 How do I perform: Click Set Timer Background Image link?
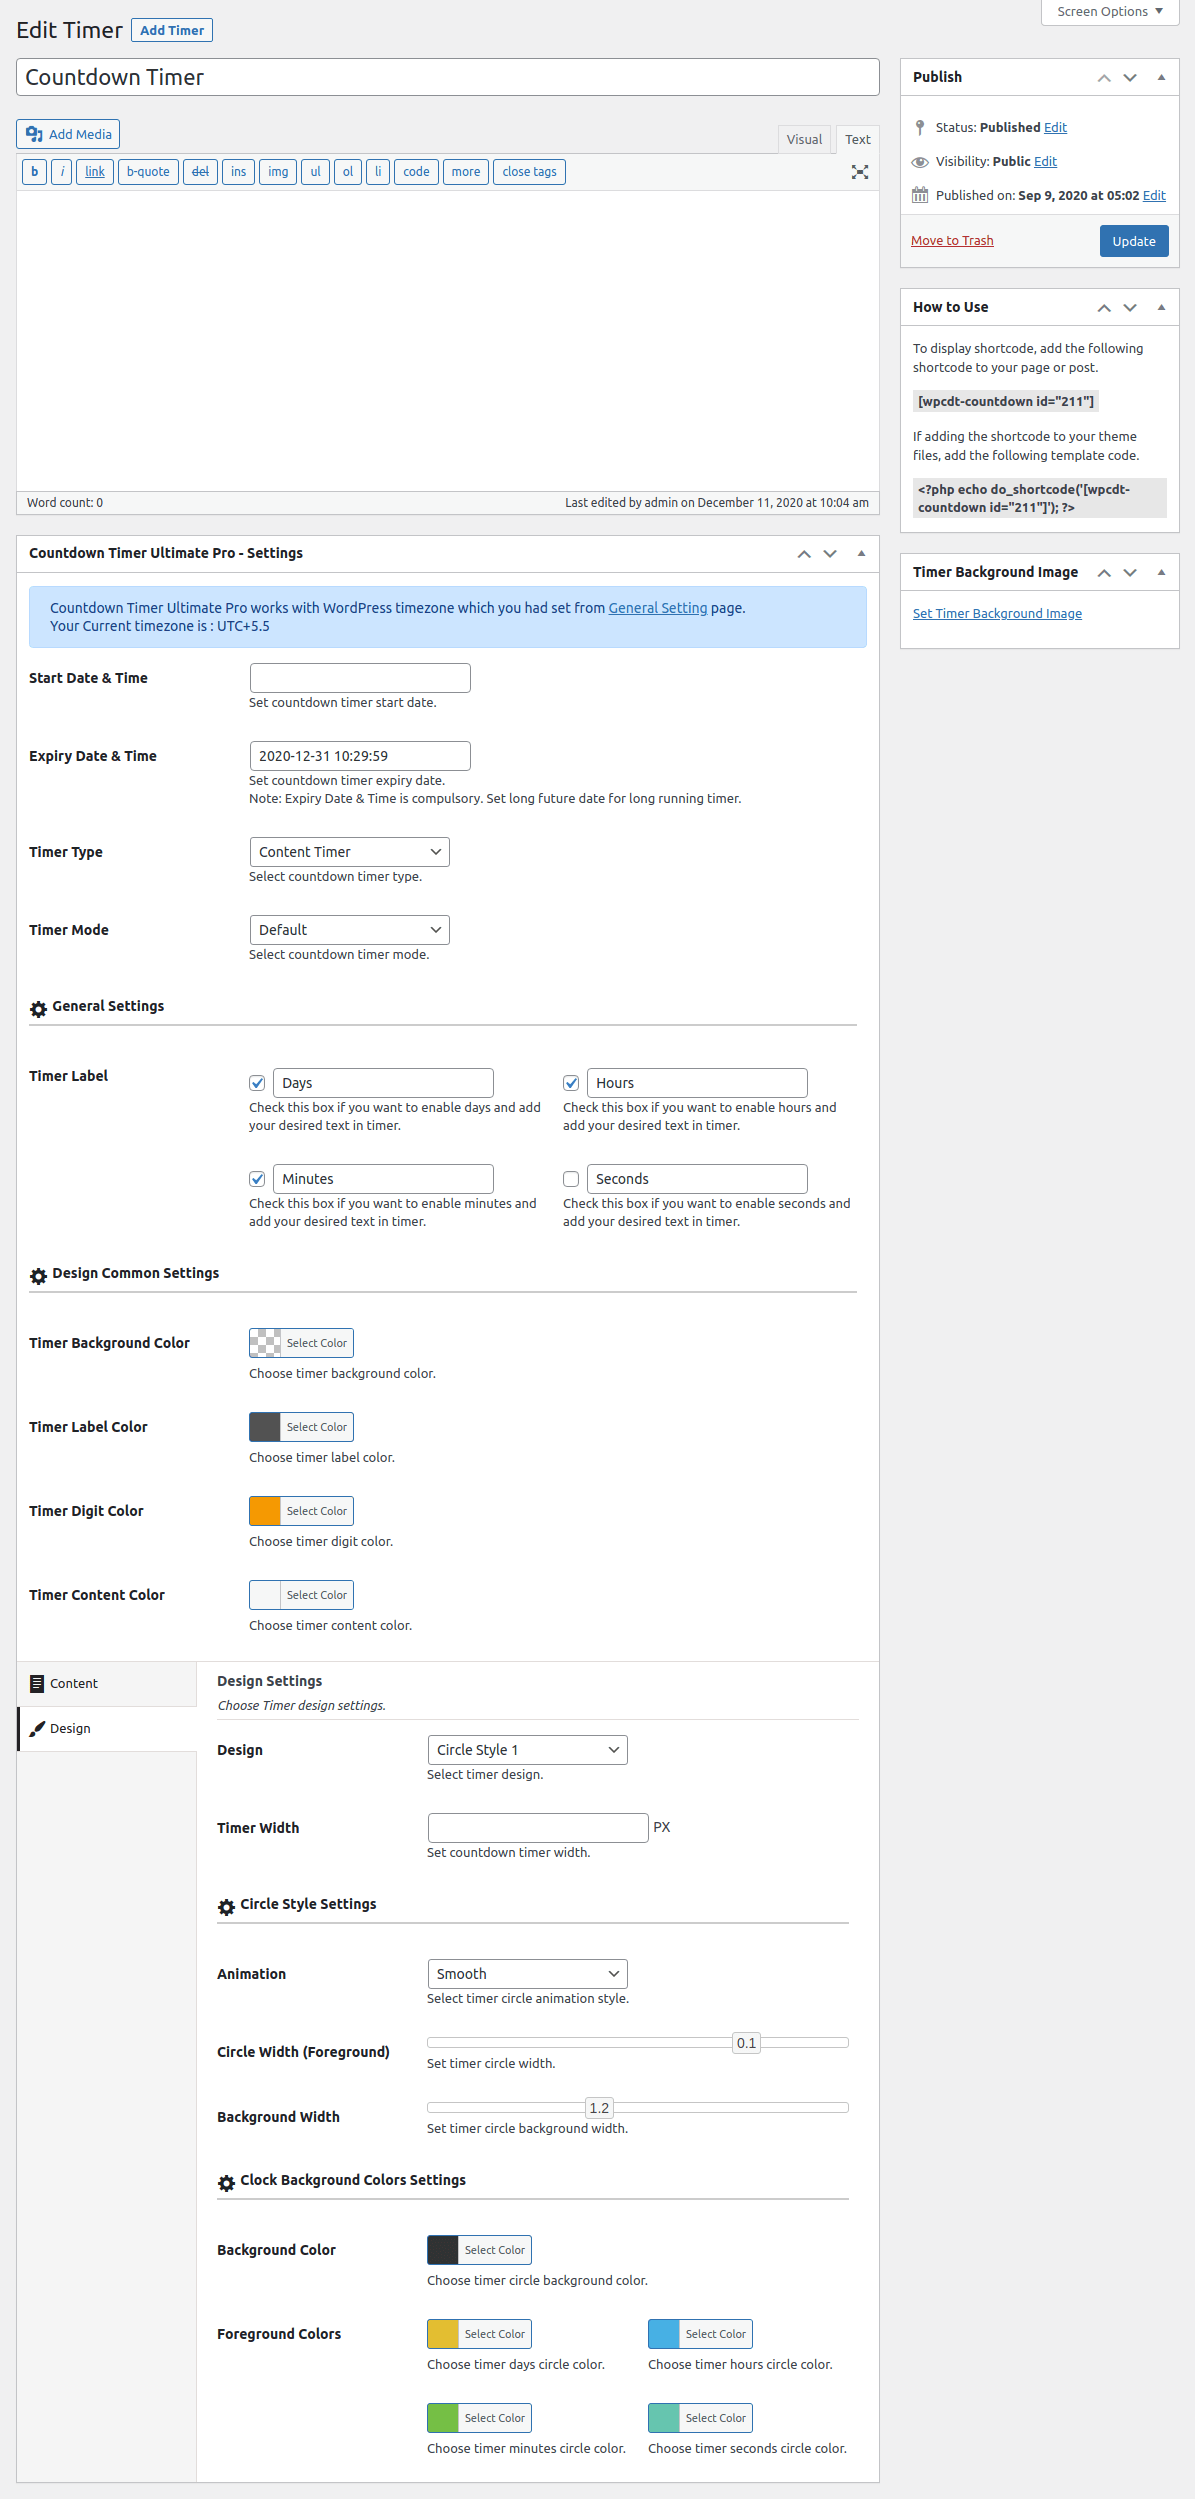point(997,614)
